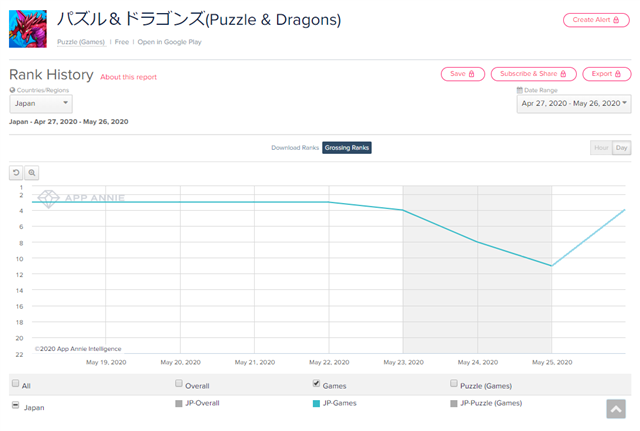Click the scroll-to-top arrow button
640x431 pixels.
615,409
